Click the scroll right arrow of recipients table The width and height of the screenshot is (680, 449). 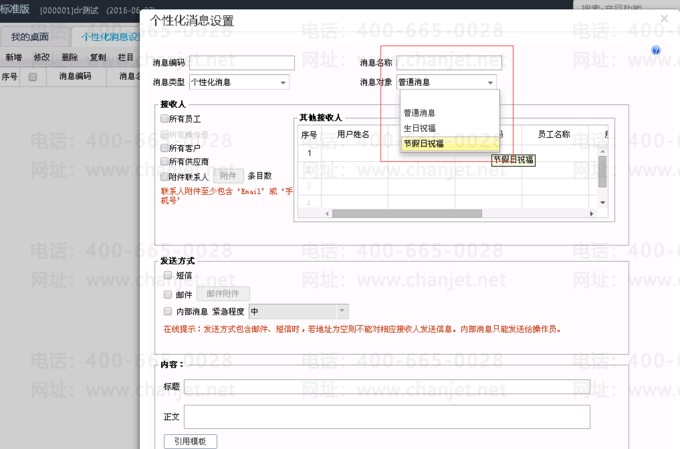pos(591,213)
